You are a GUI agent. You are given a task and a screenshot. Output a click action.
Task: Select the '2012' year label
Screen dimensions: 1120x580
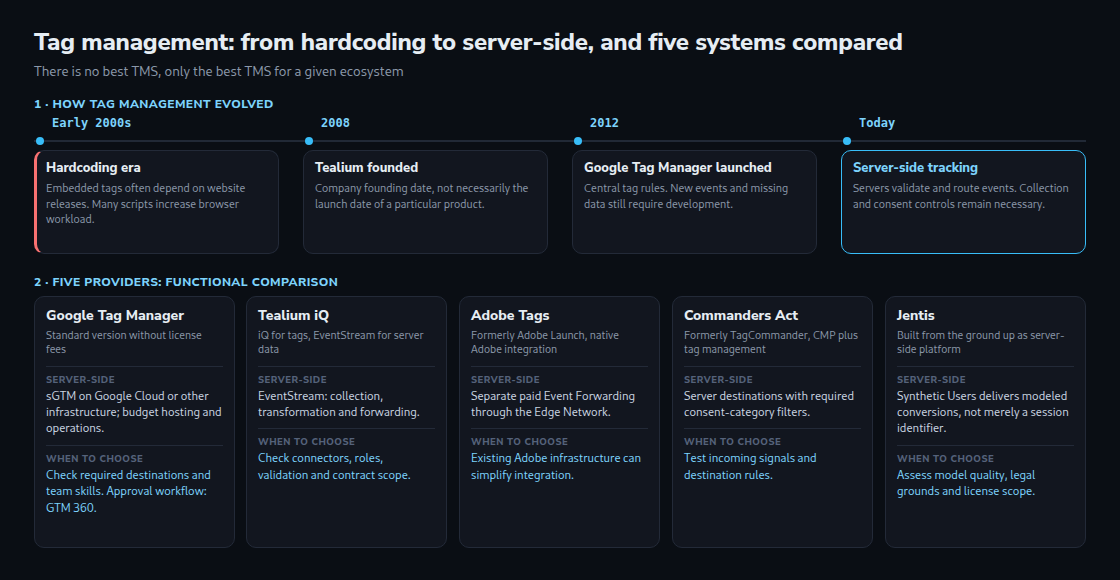click(x=604, y=123)
